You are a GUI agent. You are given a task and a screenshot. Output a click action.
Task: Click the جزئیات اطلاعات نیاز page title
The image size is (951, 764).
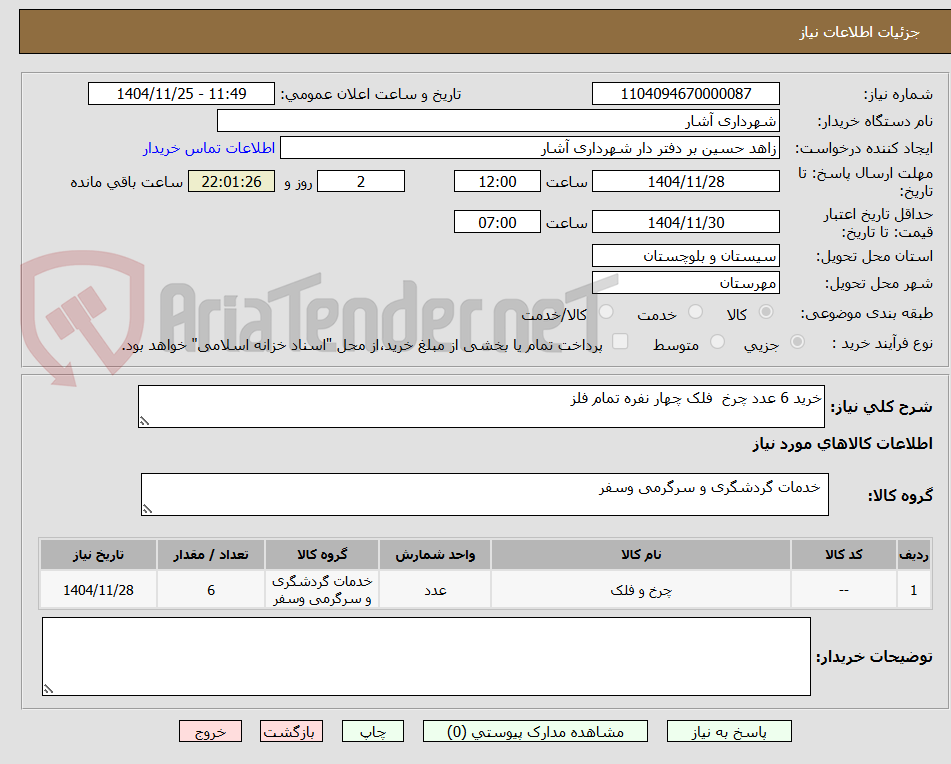pyautogui.click(x=859, y=32)
